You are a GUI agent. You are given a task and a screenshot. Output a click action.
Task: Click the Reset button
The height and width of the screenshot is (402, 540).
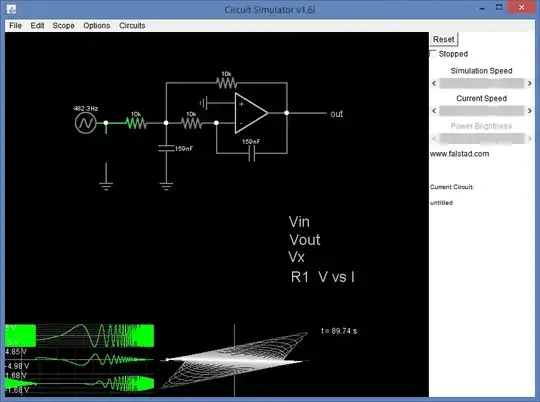(444, 39)
